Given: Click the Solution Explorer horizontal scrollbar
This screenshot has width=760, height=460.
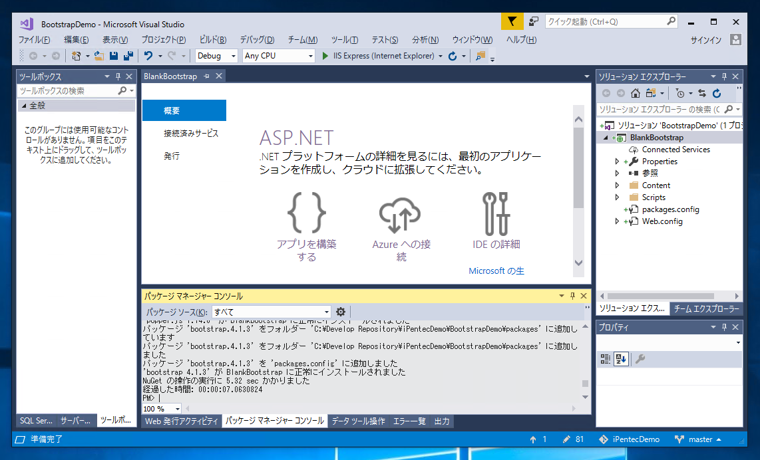Looking at the screenshot, I should 661,296.
